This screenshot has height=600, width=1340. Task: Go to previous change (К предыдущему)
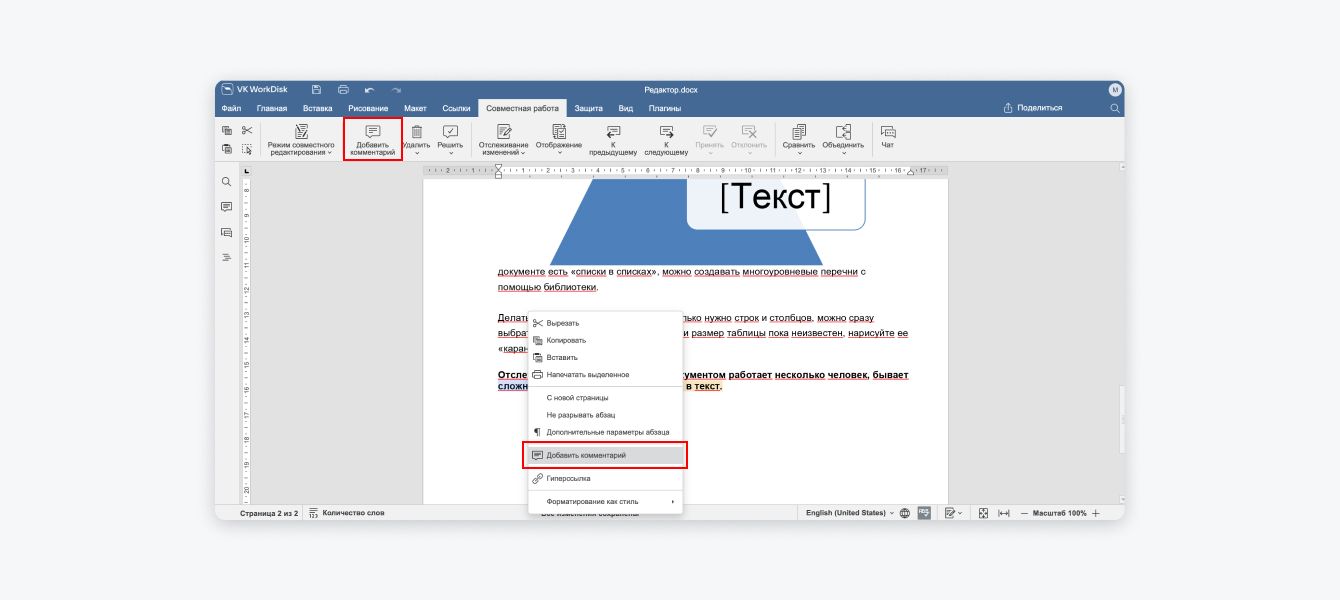point(613,139)
